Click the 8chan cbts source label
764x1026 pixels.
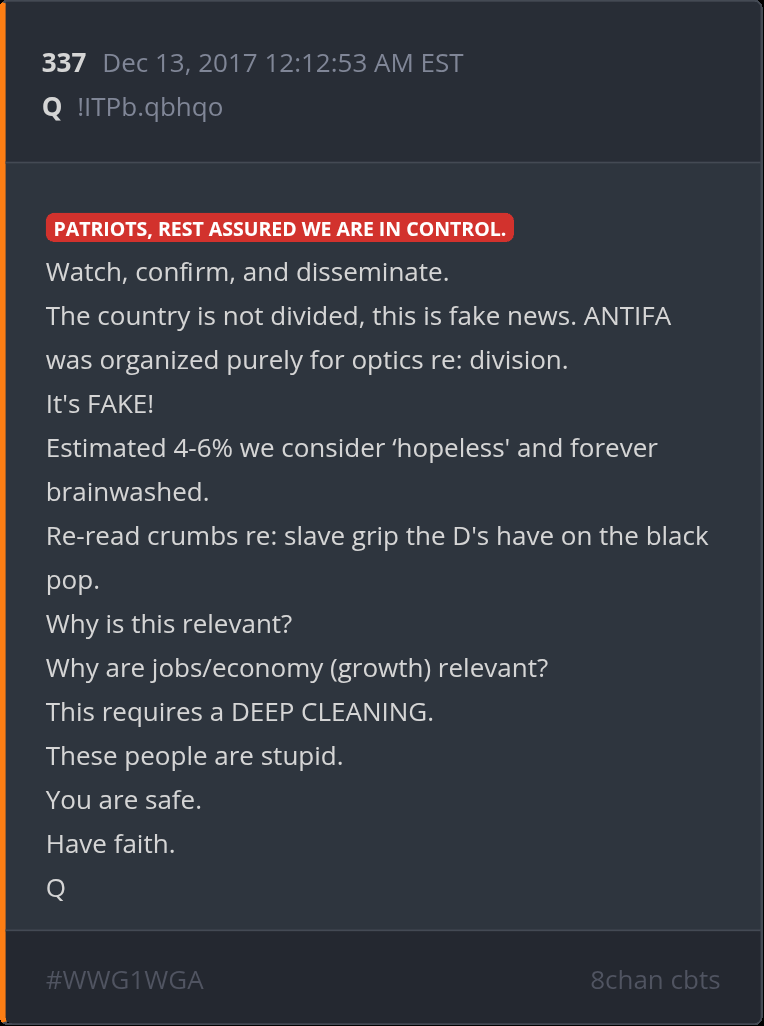[x=655, y=980]
